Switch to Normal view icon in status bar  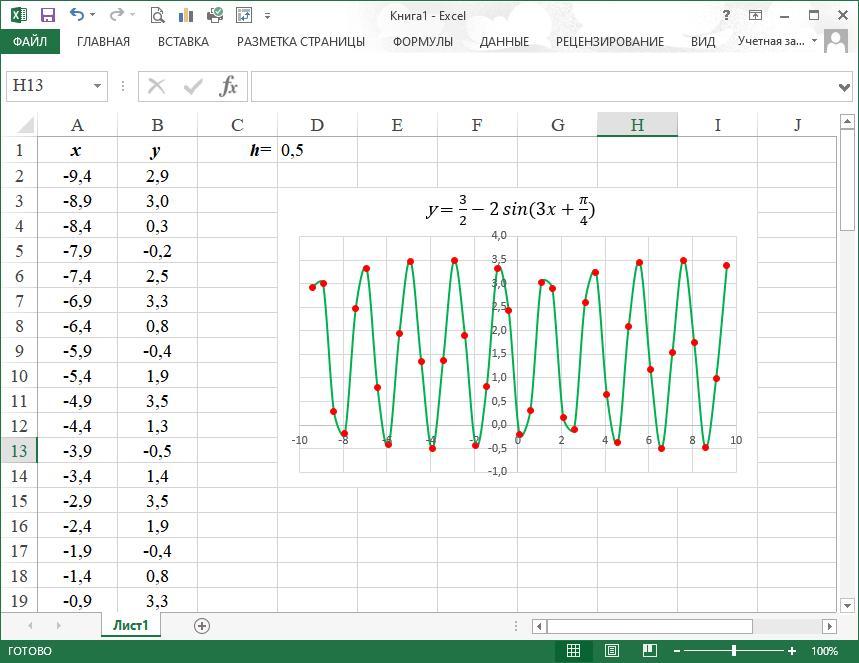(573, 650)
